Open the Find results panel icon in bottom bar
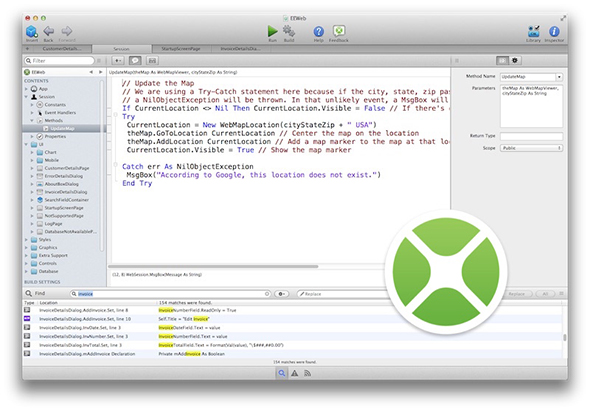 (x=281, y=373)
